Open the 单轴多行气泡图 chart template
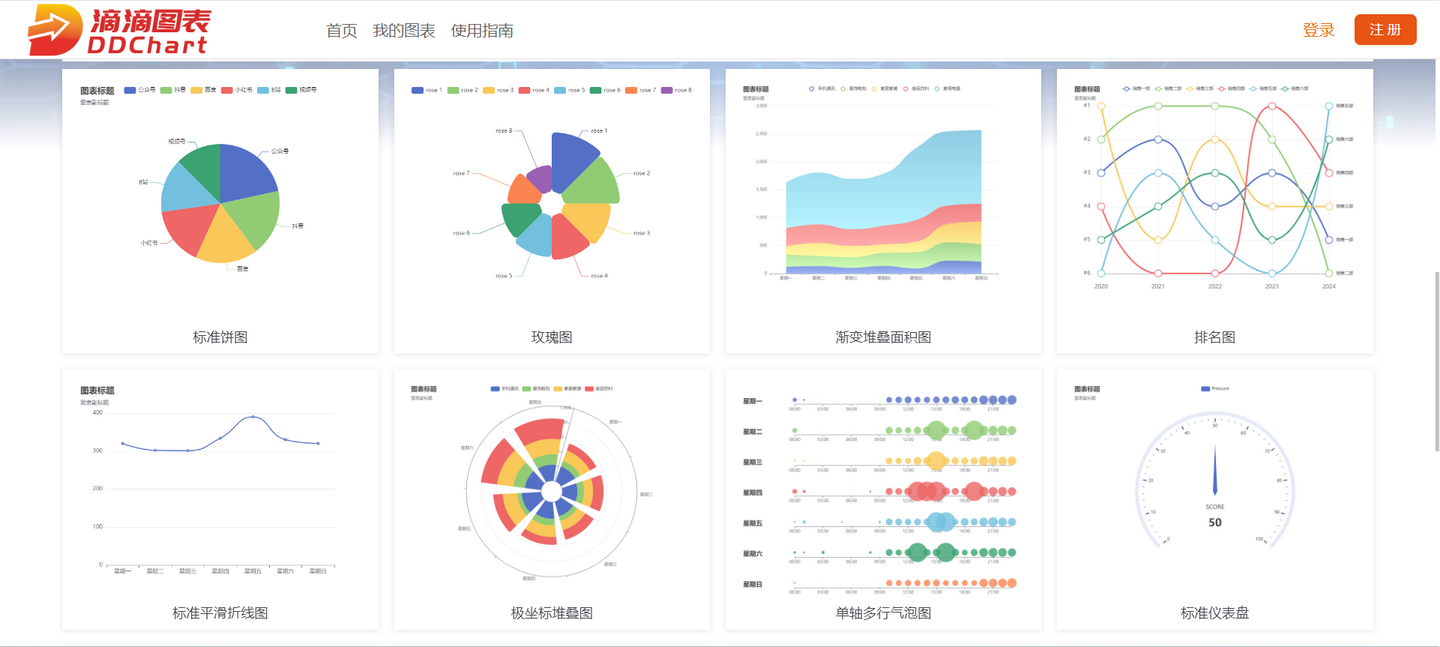Screen dimensions: 1440x647 point(882,613)
